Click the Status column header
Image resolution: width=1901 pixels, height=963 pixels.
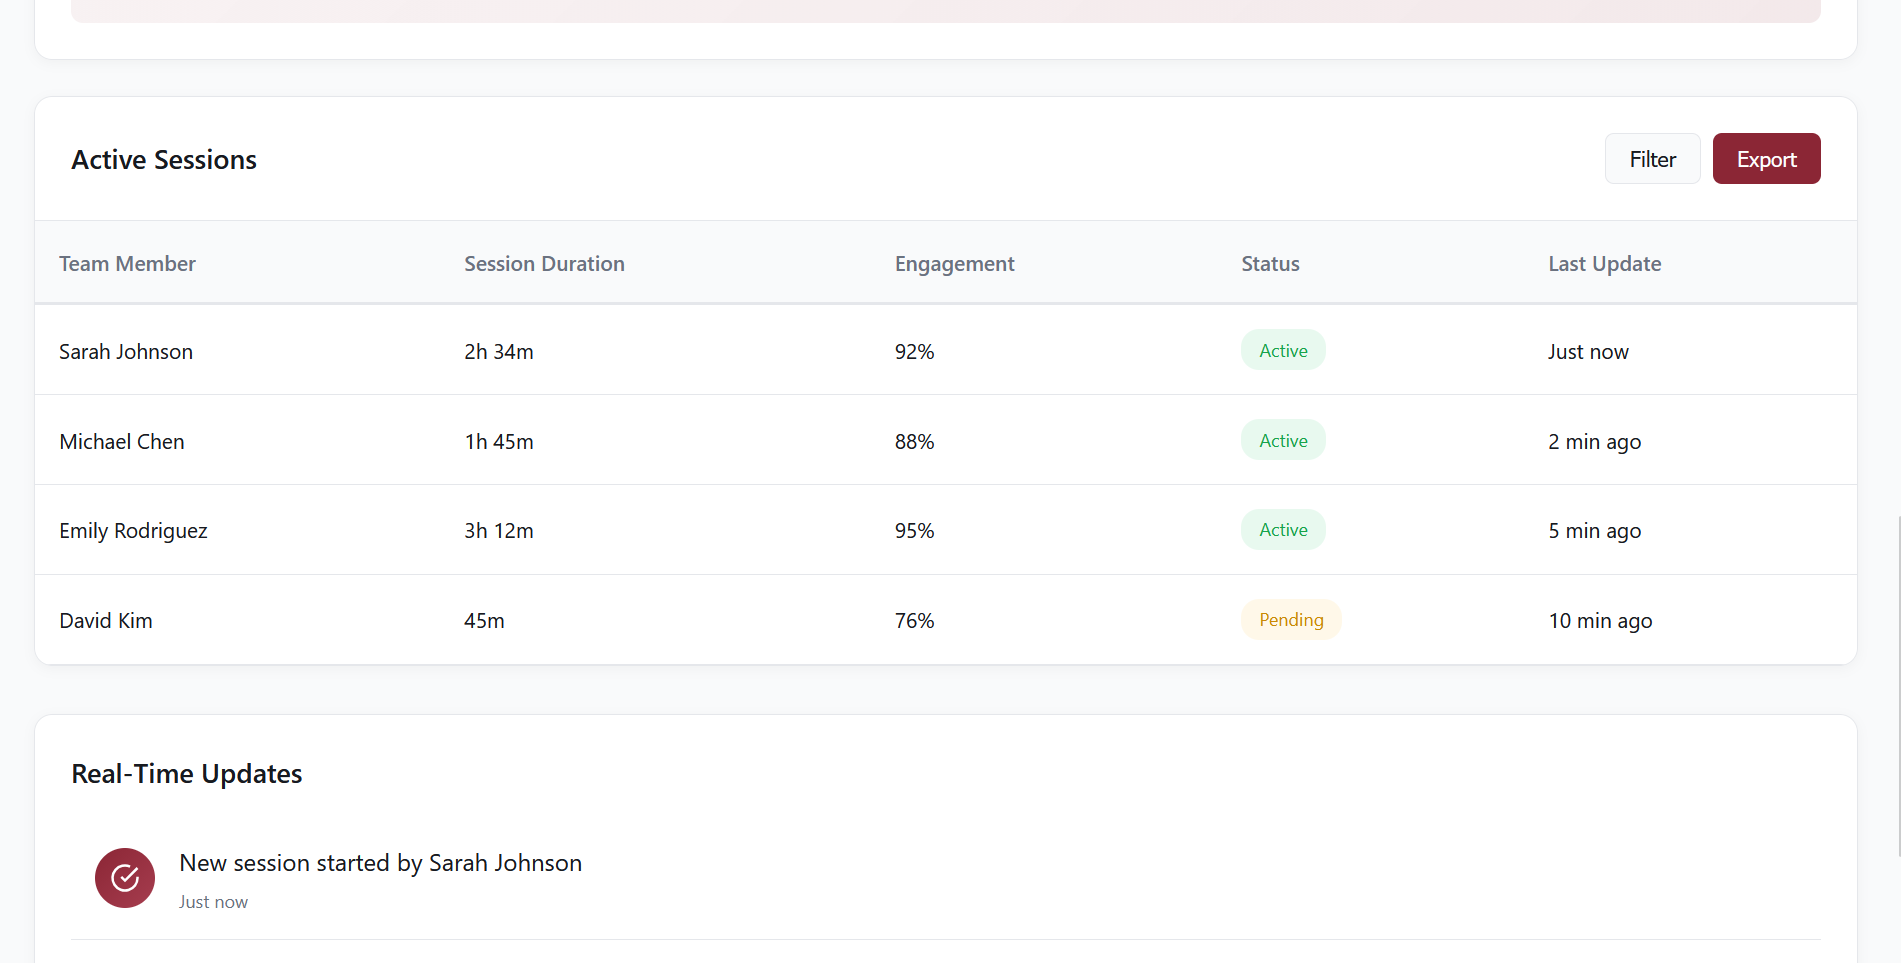[1269, 263]
